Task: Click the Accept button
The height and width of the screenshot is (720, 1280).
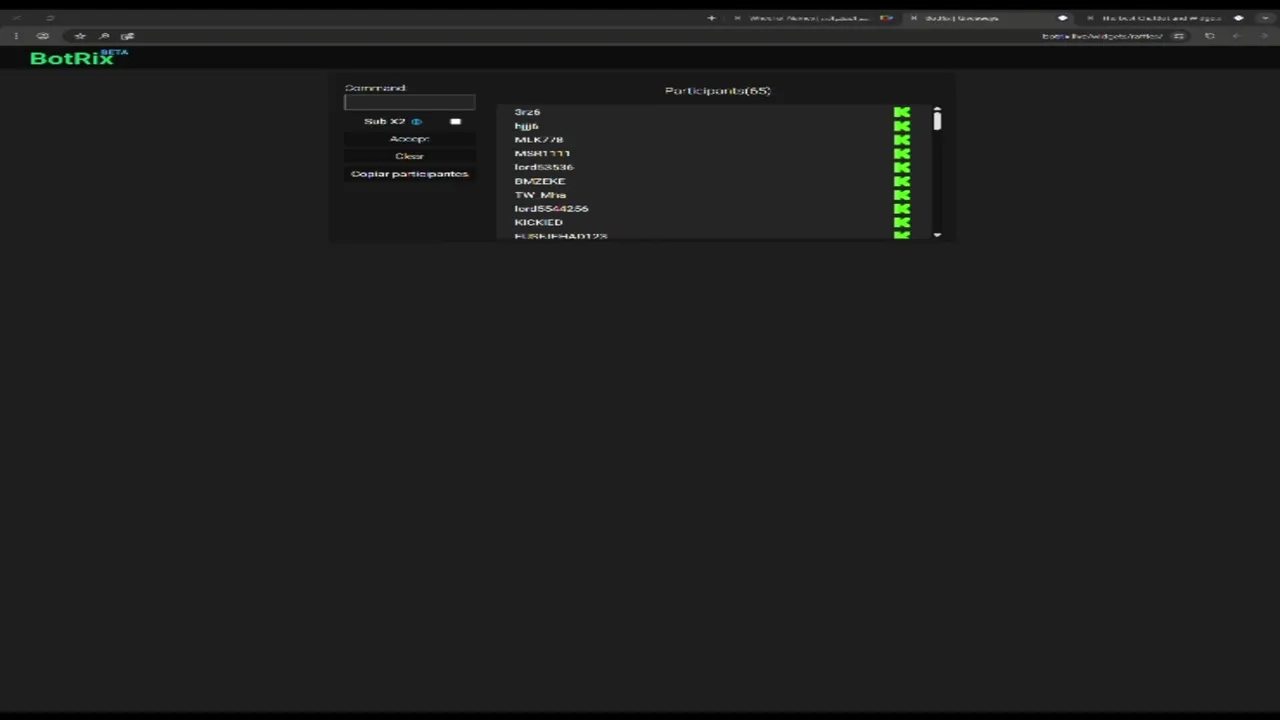Action: pos(409,139)
